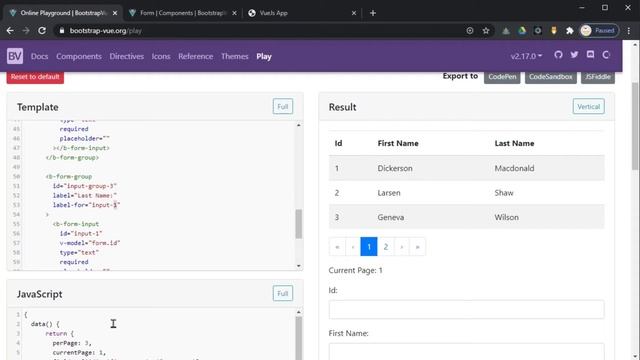Open a new browser tab
This screenshot has height=360, width=640.
(x=373, y=13)
